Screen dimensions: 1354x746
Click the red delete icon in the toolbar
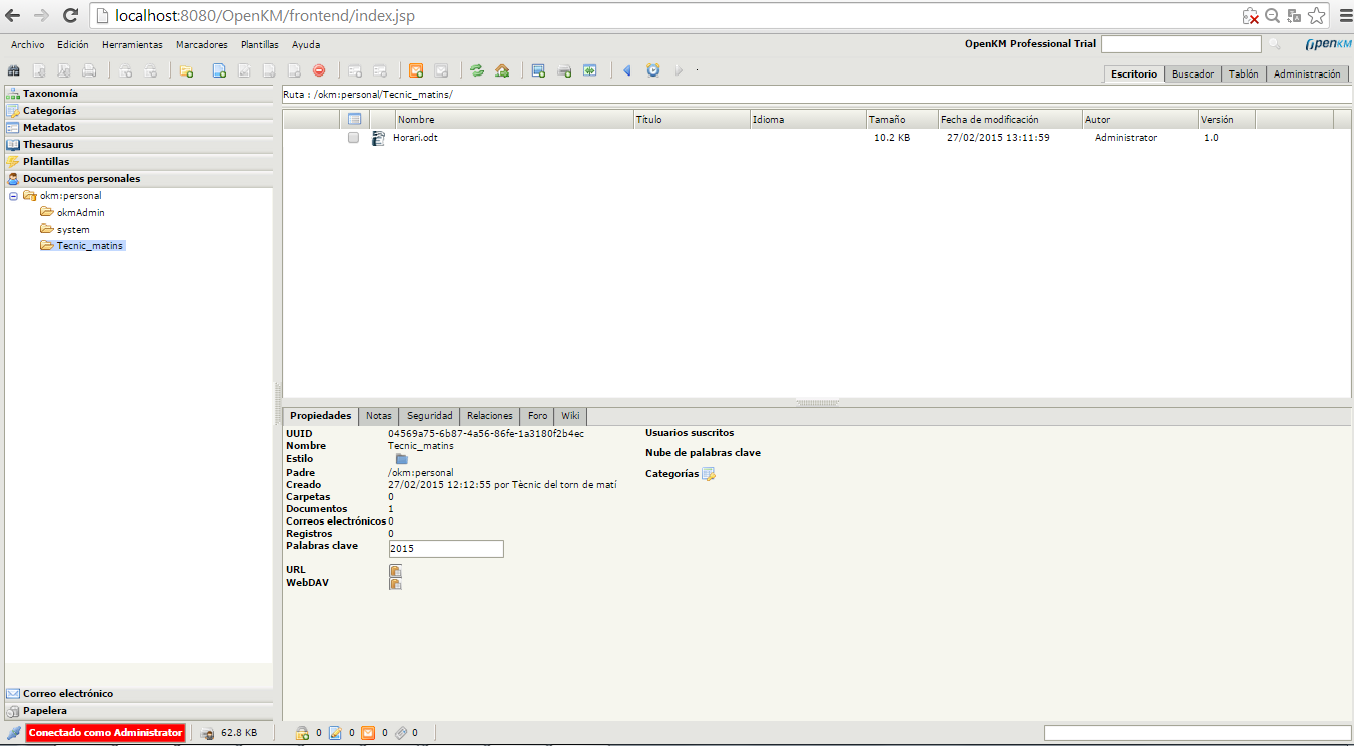coord(319,71)
